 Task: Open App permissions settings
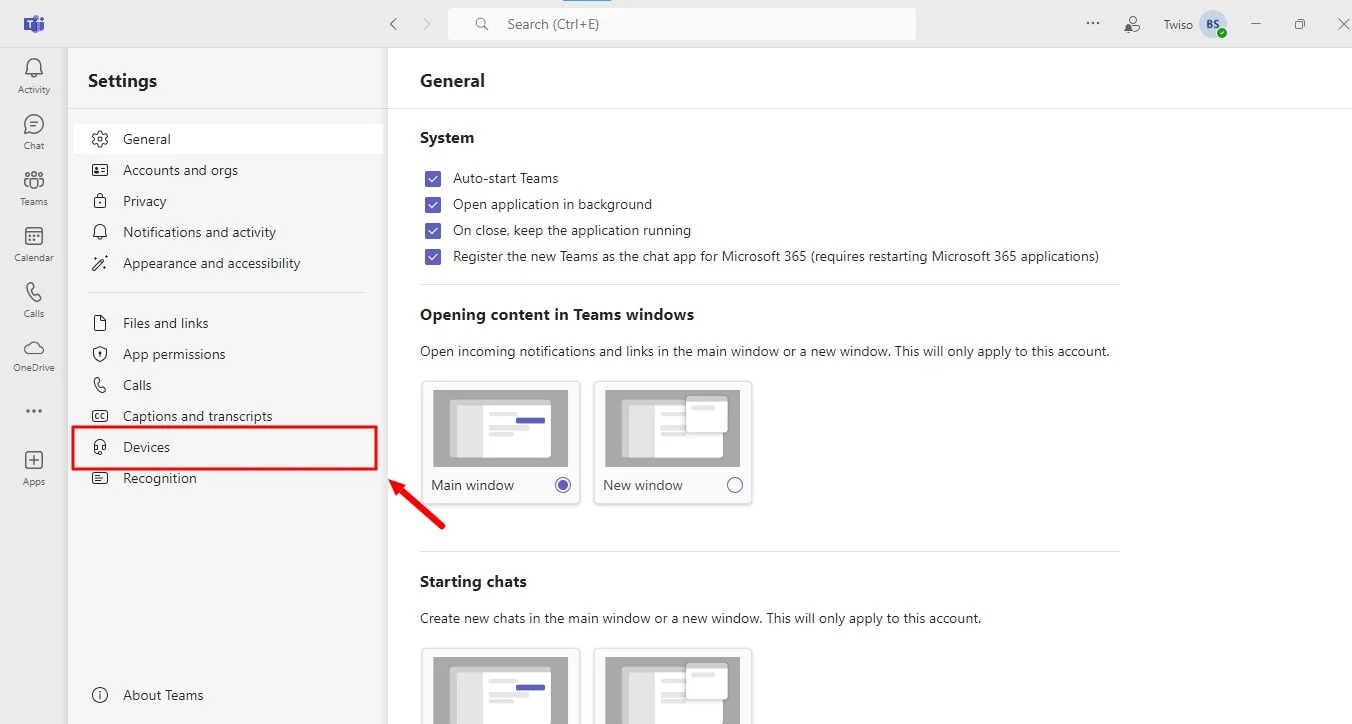click(x=228, y=354)
